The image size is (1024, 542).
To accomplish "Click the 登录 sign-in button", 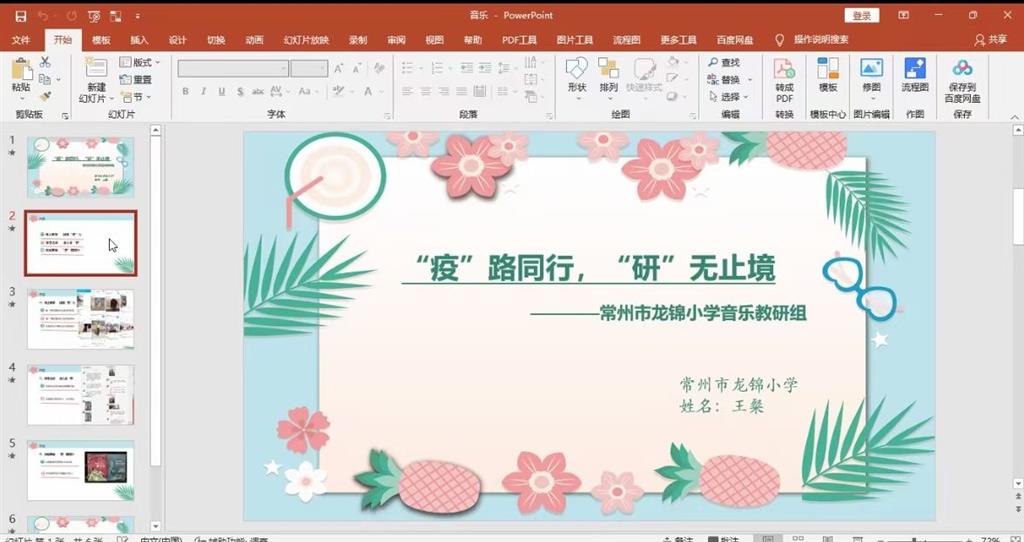I will click(862, 16).
